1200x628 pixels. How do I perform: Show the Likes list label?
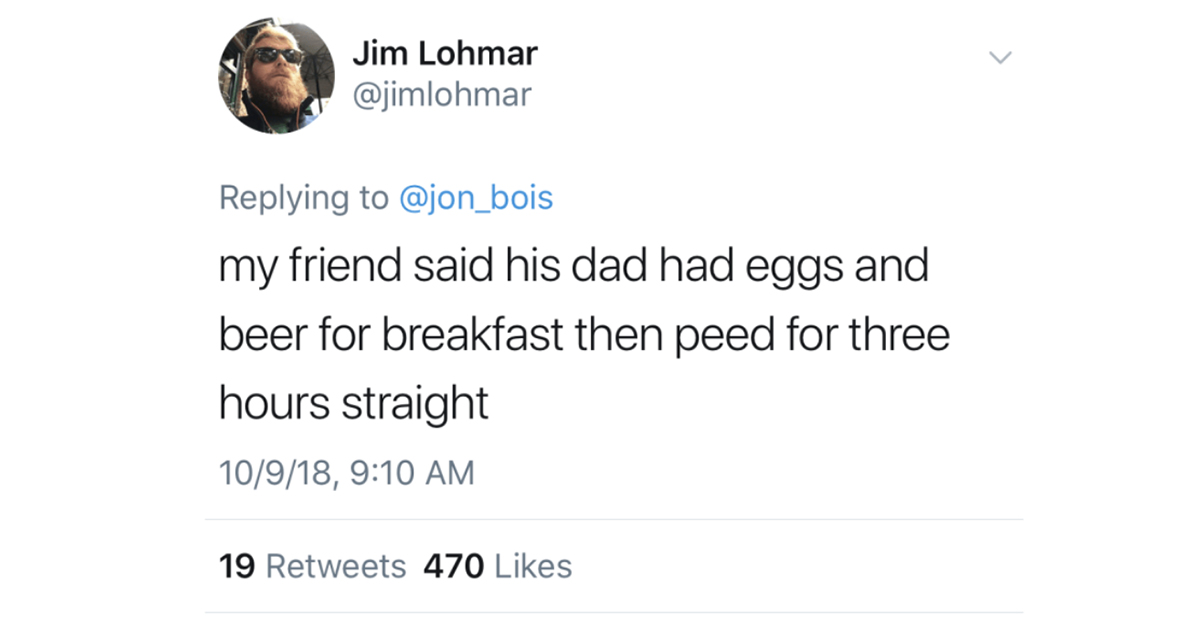click(534, 566)
